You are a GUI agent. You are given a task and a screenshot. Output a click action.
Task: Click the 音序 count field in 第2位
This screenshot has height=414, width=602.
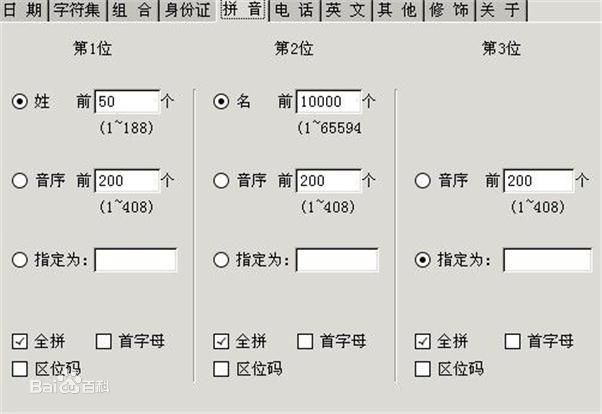click(x=329, y=181)
